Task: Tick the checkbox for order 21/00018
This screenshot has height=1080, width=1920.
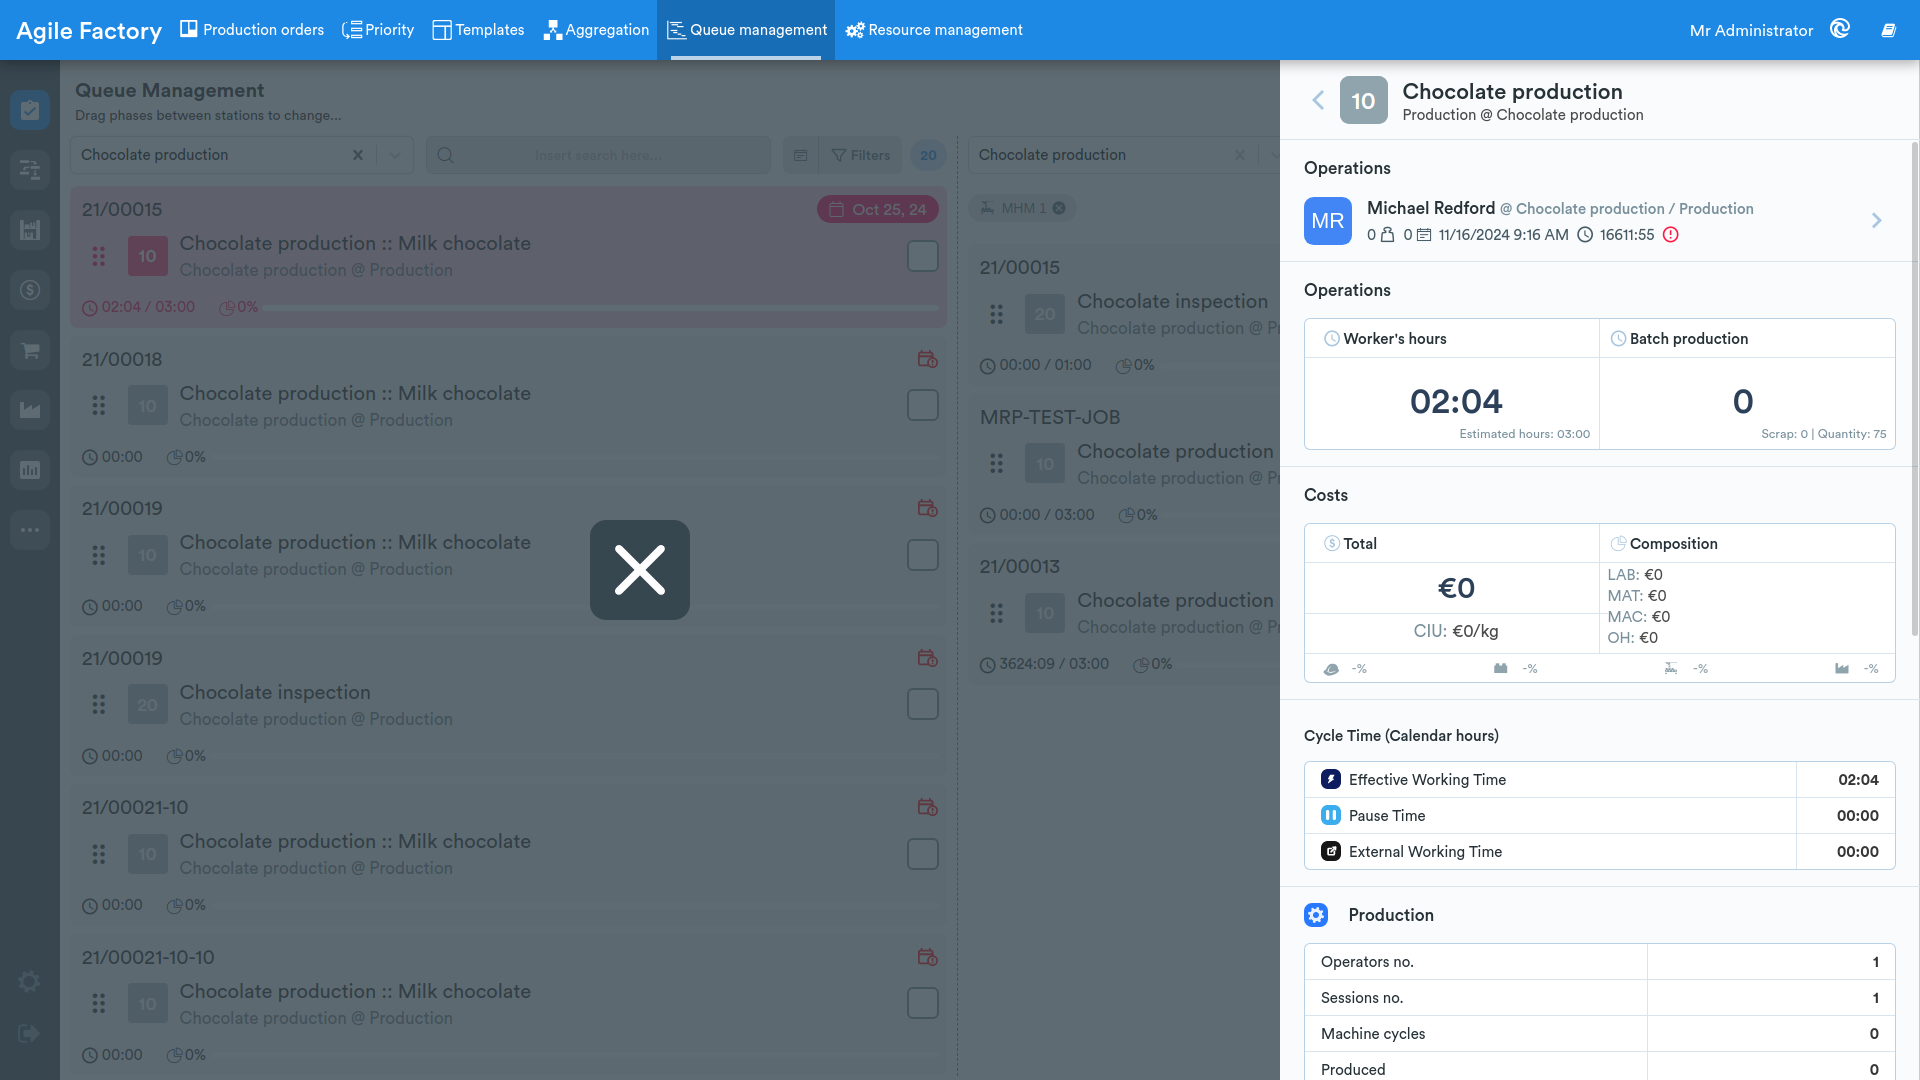Action: pos(922,405)
